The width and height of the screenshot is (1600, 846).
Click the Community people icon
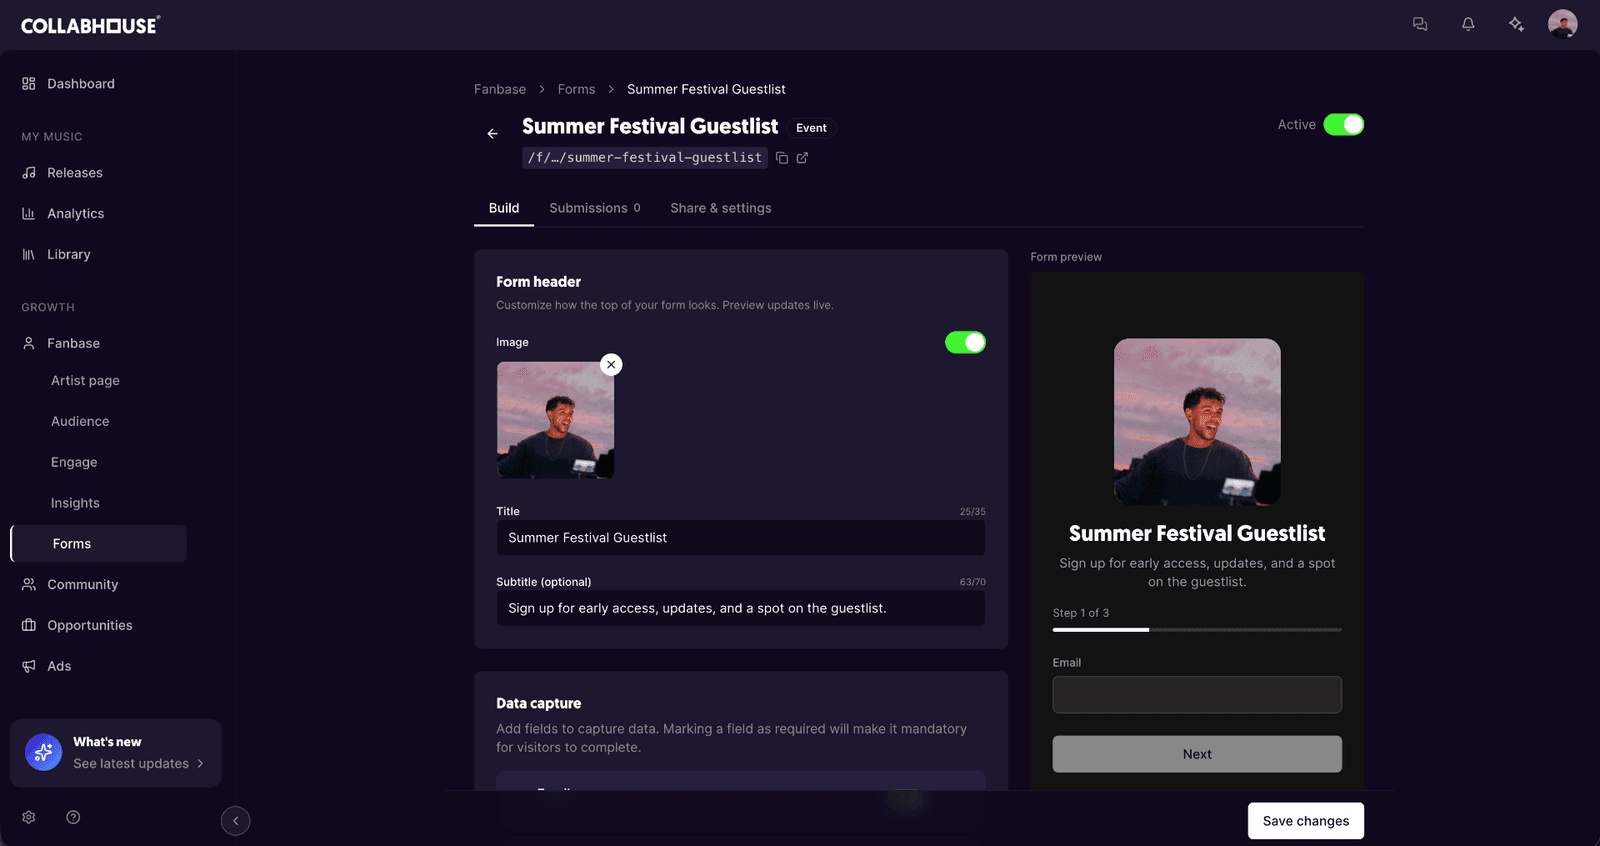[29, 585]
